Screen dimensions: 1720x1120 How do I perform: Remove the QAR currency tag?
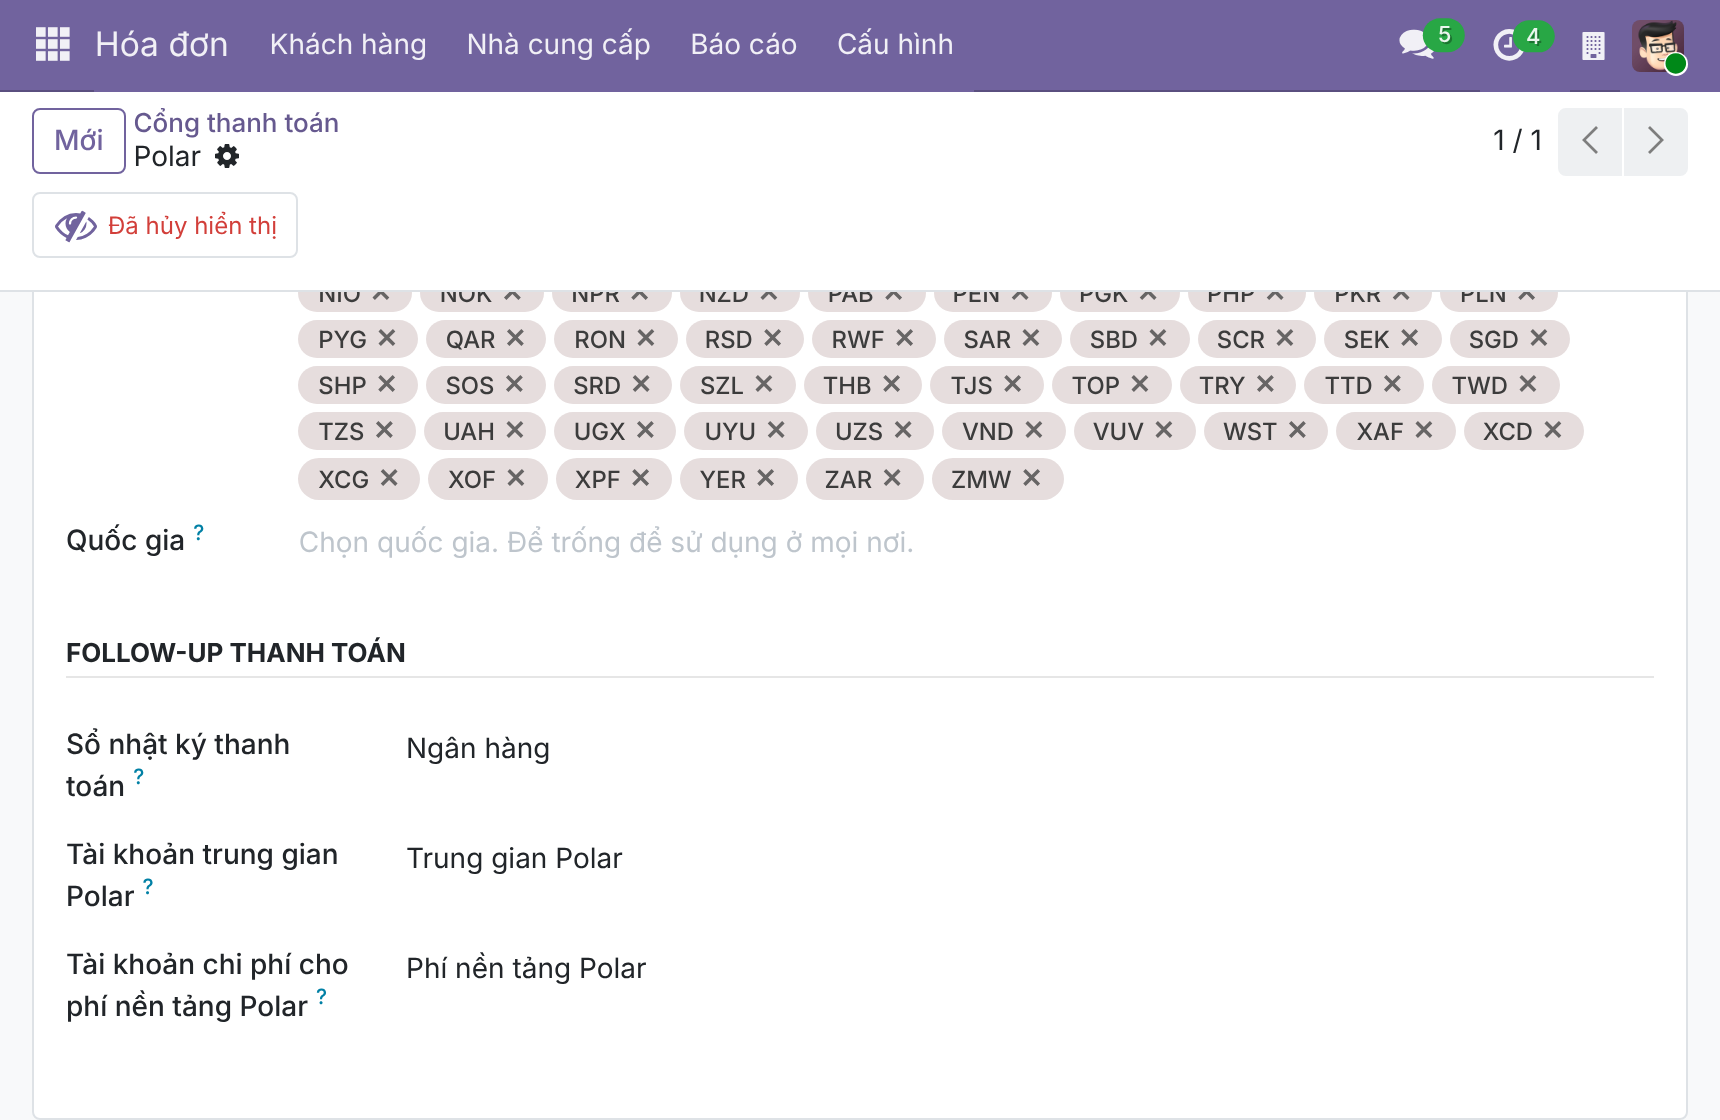pyautogui.click(x=515, y=338)
